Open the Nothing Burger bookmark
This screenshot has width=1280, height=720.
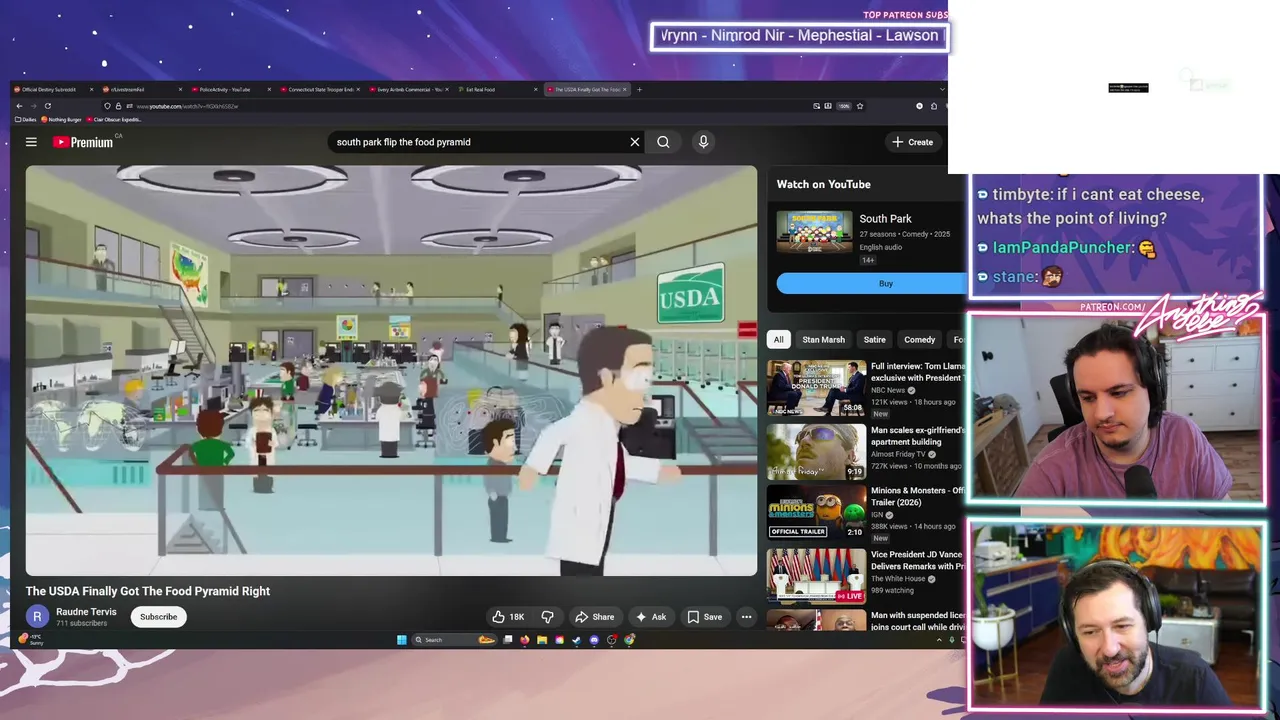tap(61, 119)
